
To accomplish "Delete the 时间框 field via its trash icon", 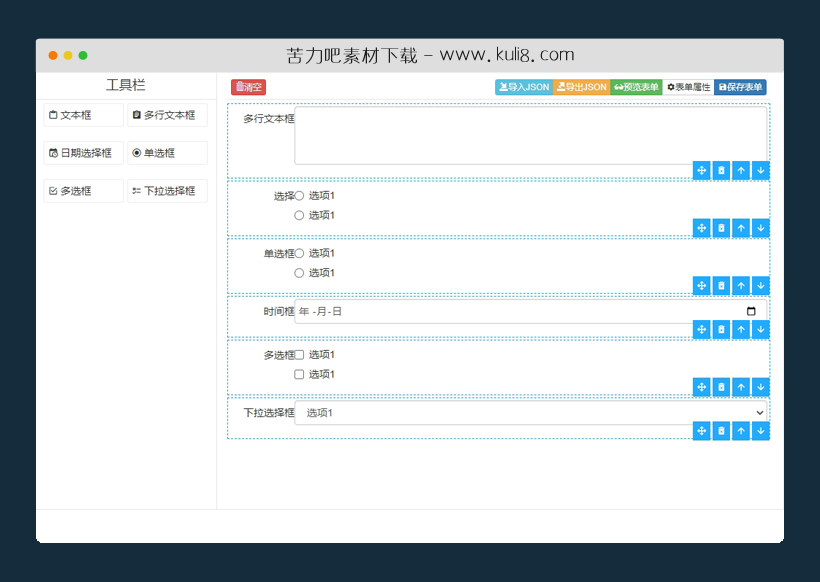I will [721, 329].
